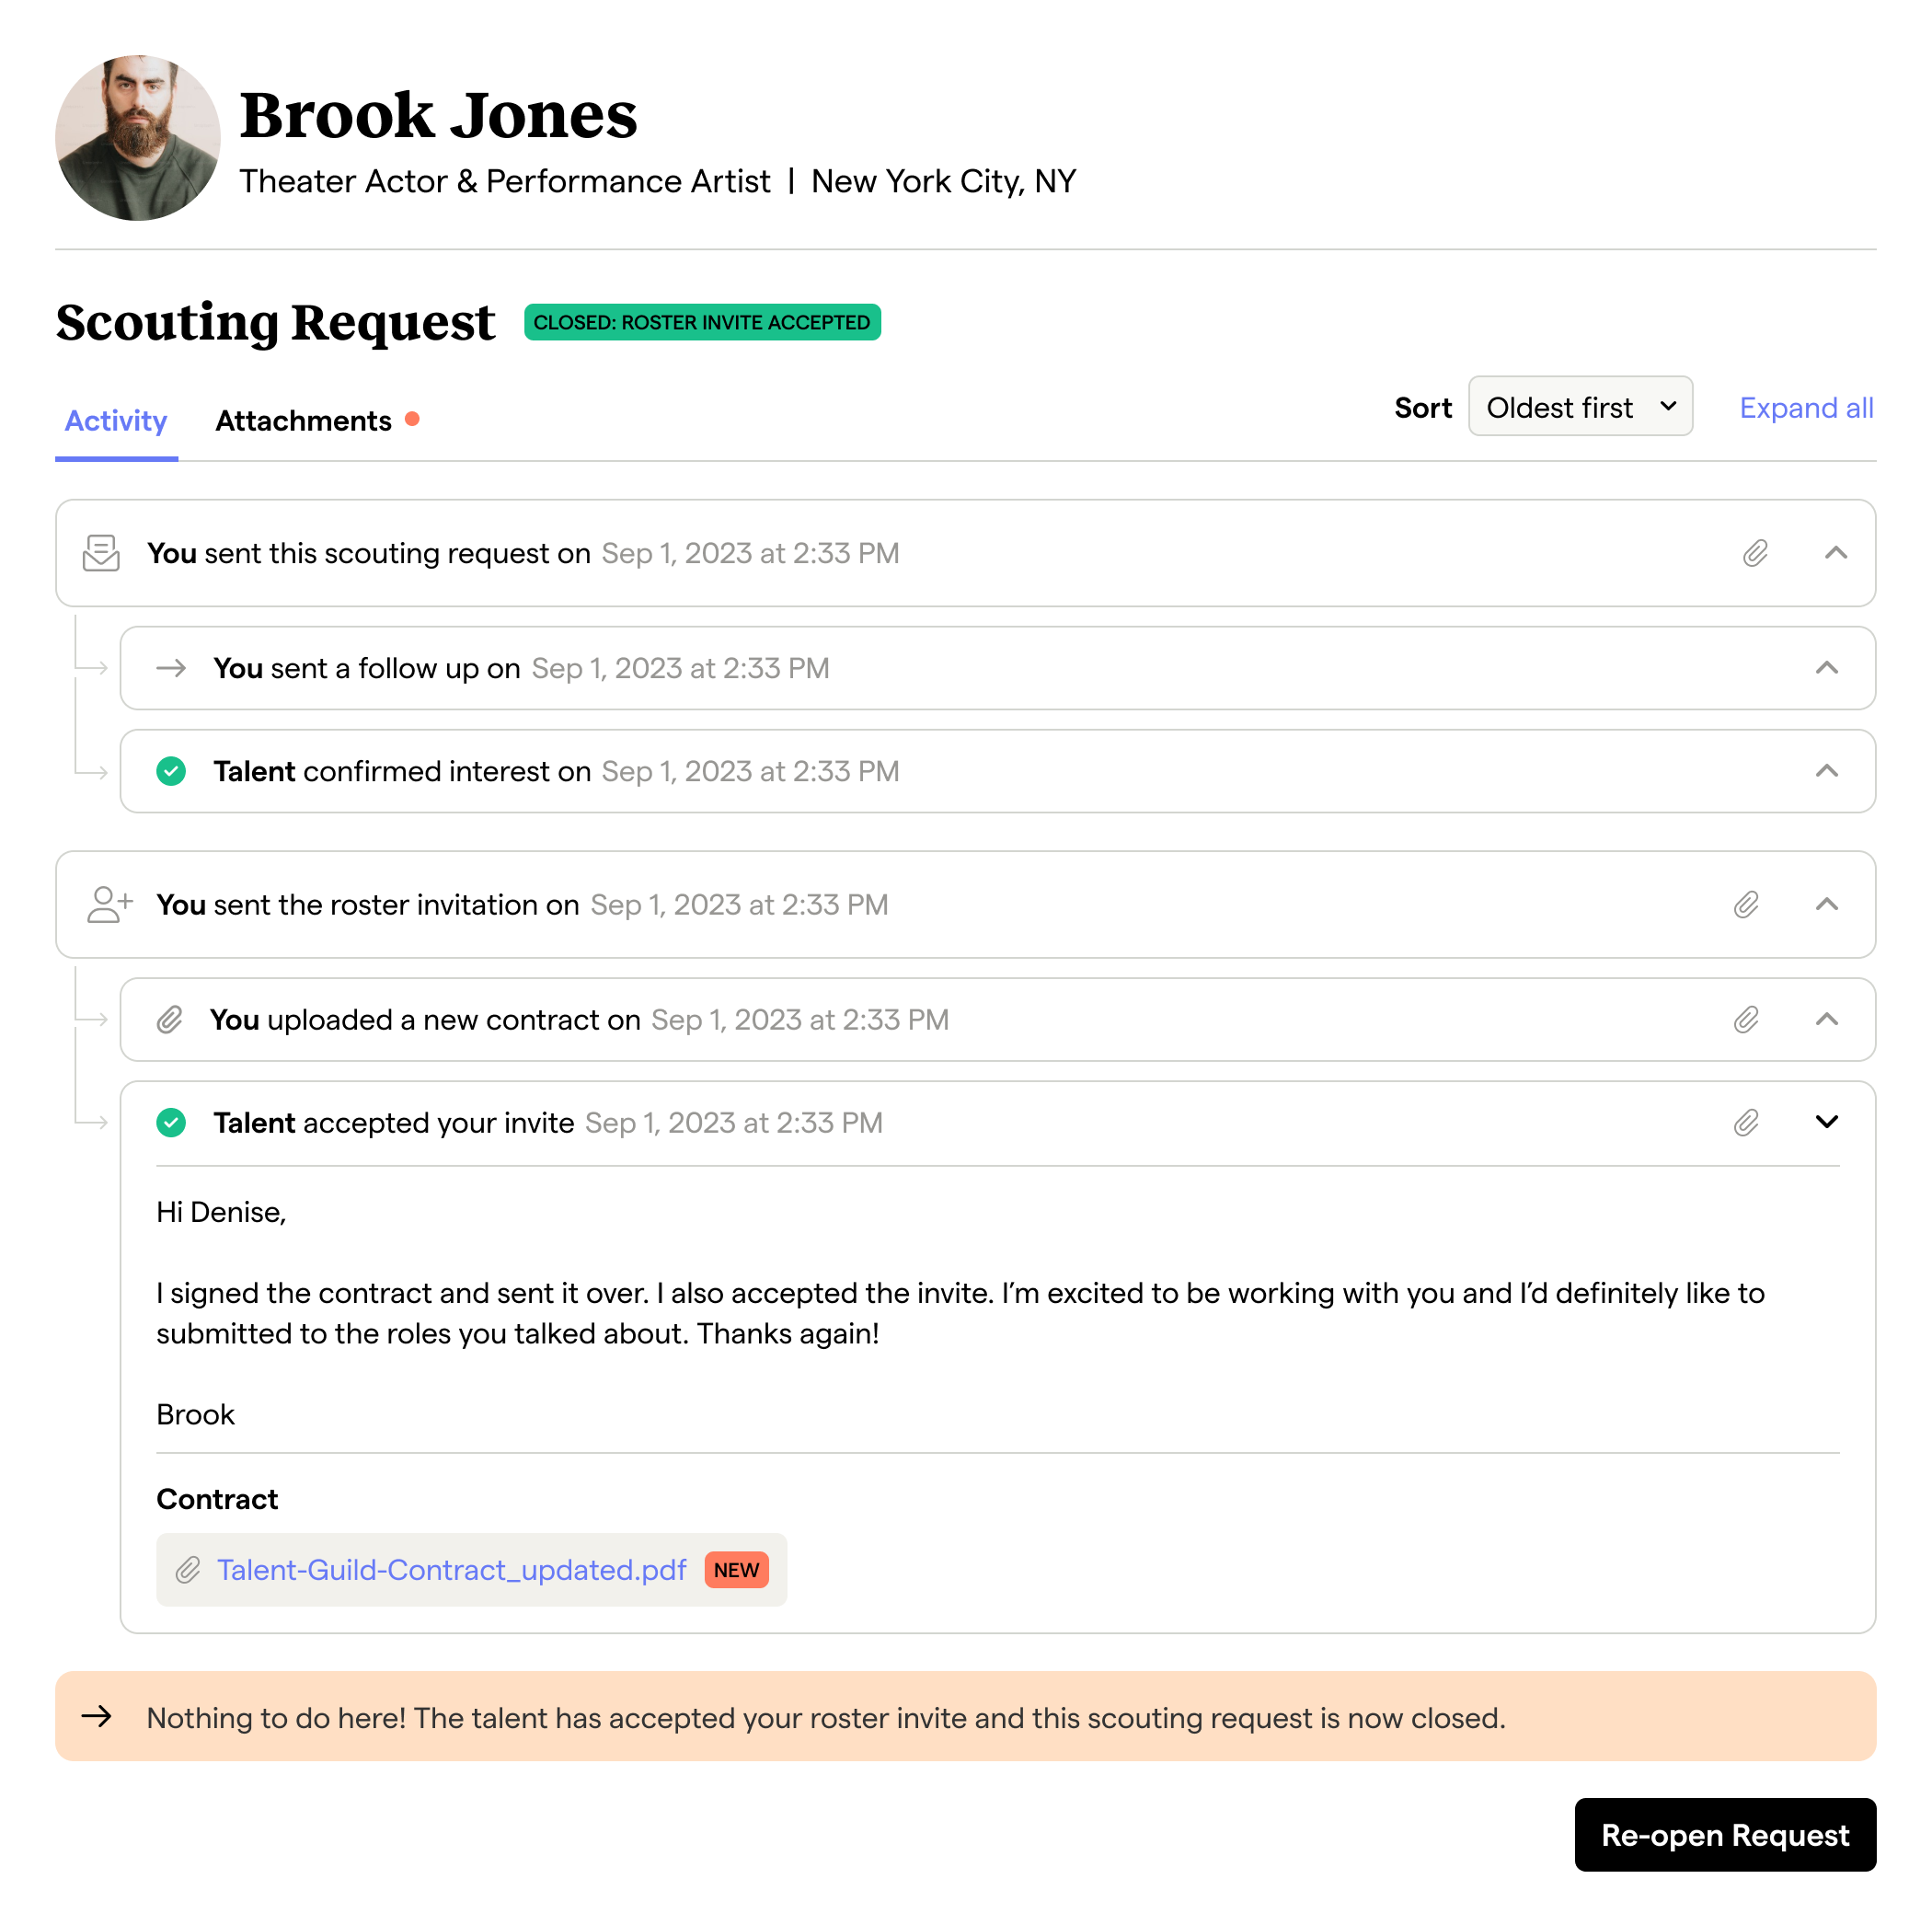Open Talent-Guild-Contract_updated.pdf attachment
The image size is (1932, 1925).
(x=451, y=1569)
